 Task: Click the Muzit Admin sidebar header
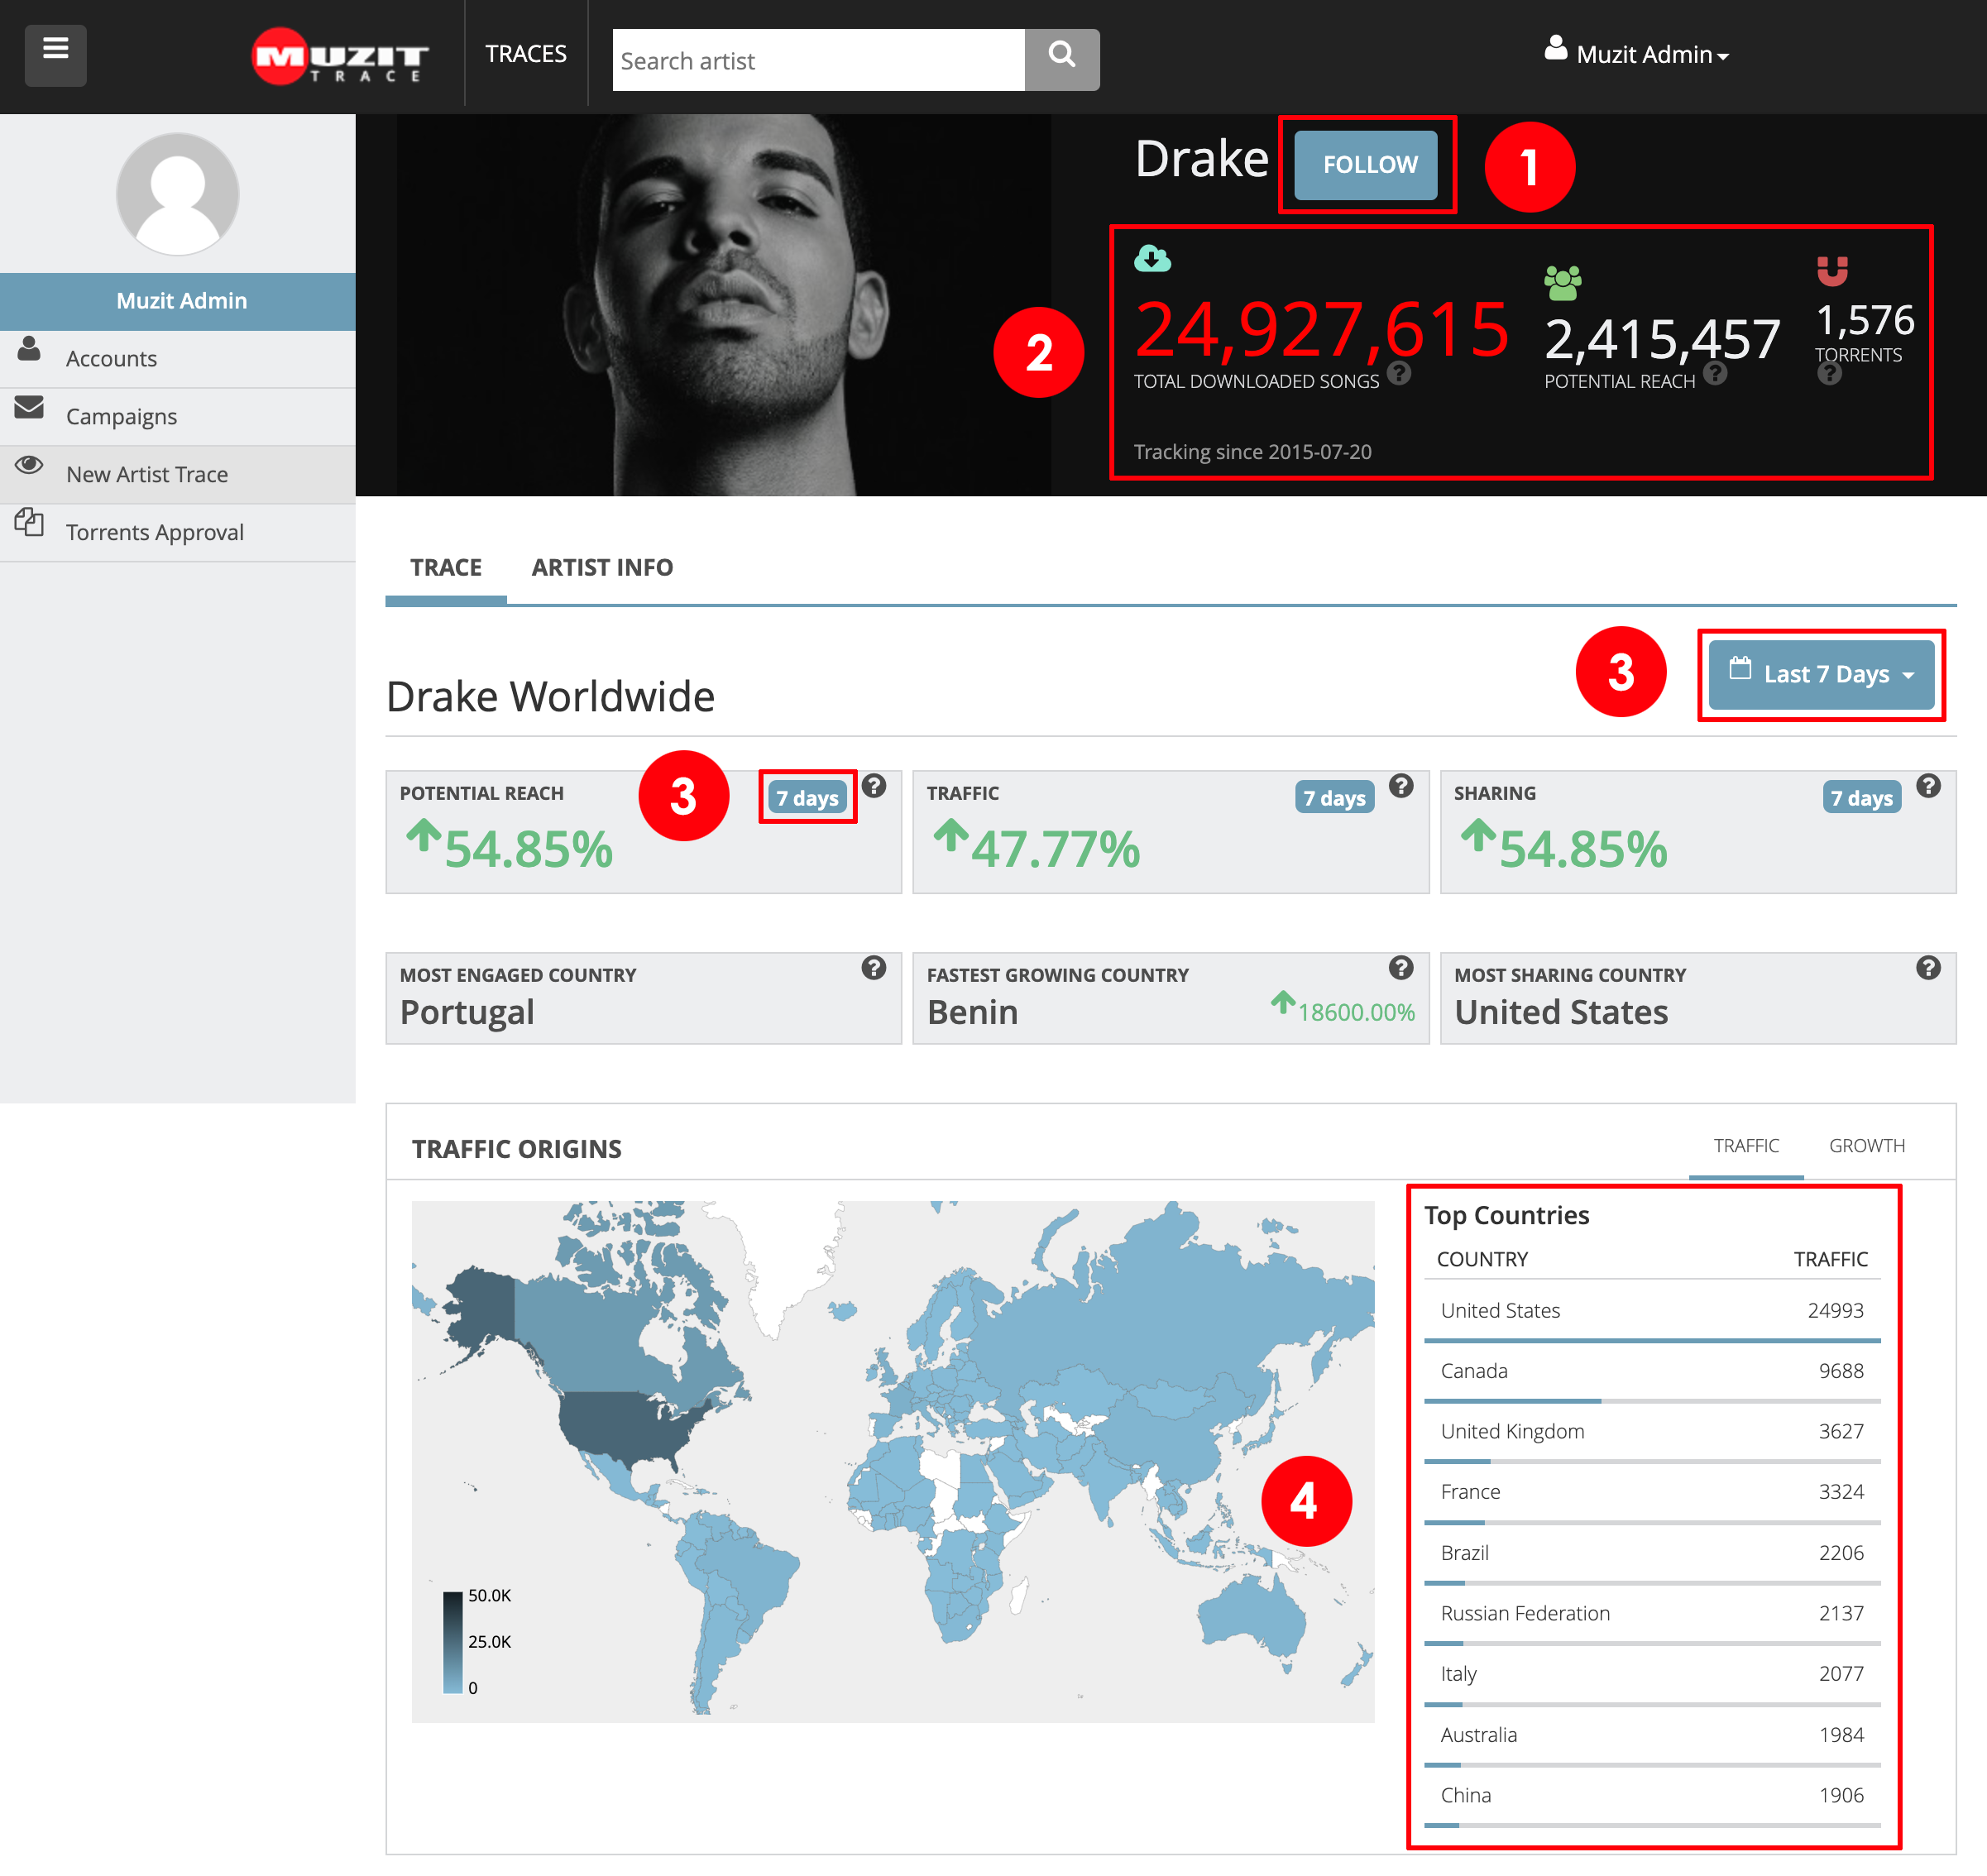pos(178,301)
